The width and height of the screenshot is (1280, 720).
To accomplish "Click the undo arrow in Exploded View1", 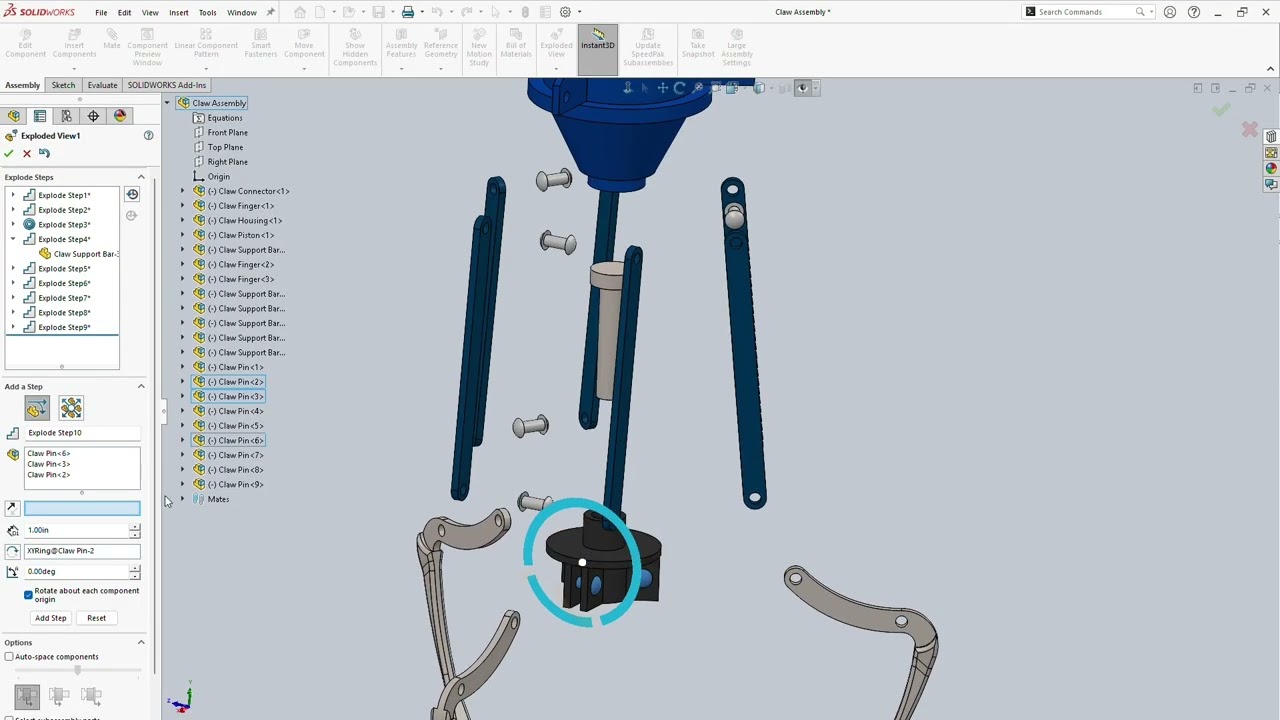I will [x=44, y=153].
